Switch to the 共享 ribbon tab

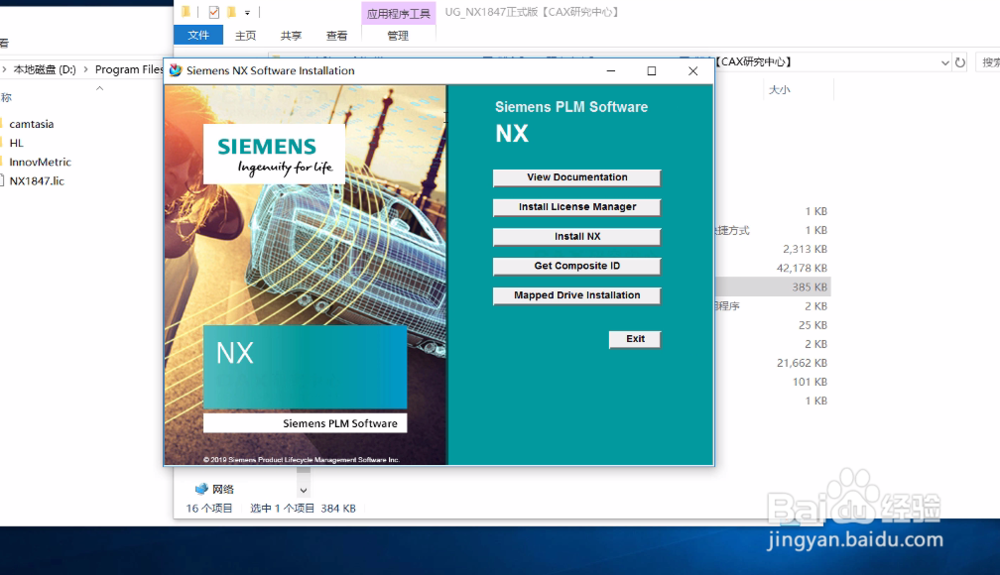point(291,36)
